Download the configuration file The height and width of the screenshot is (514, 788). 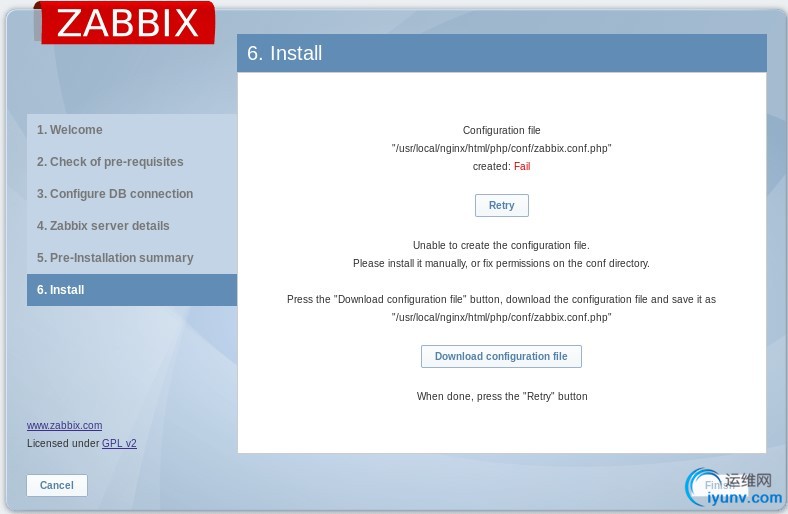coord(501,356)
